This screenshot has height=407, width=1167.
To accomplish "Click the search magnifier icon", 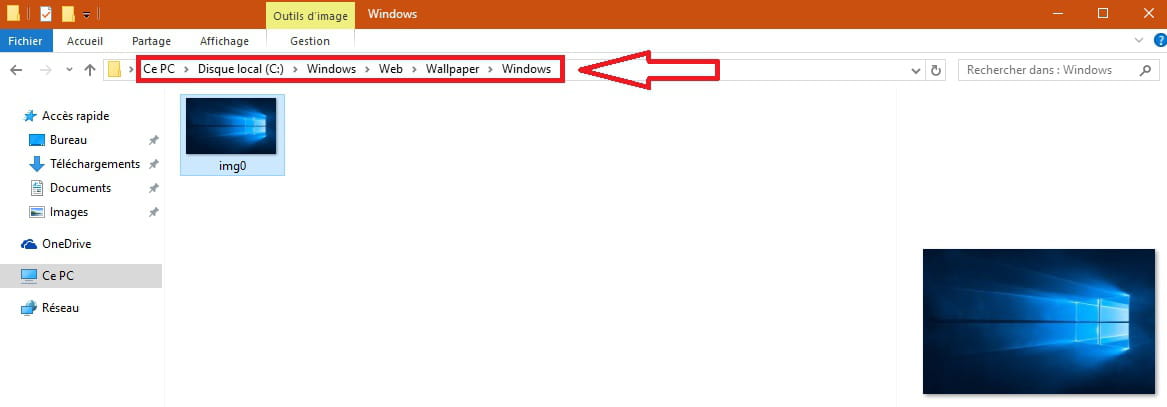I will point(1145,71).
